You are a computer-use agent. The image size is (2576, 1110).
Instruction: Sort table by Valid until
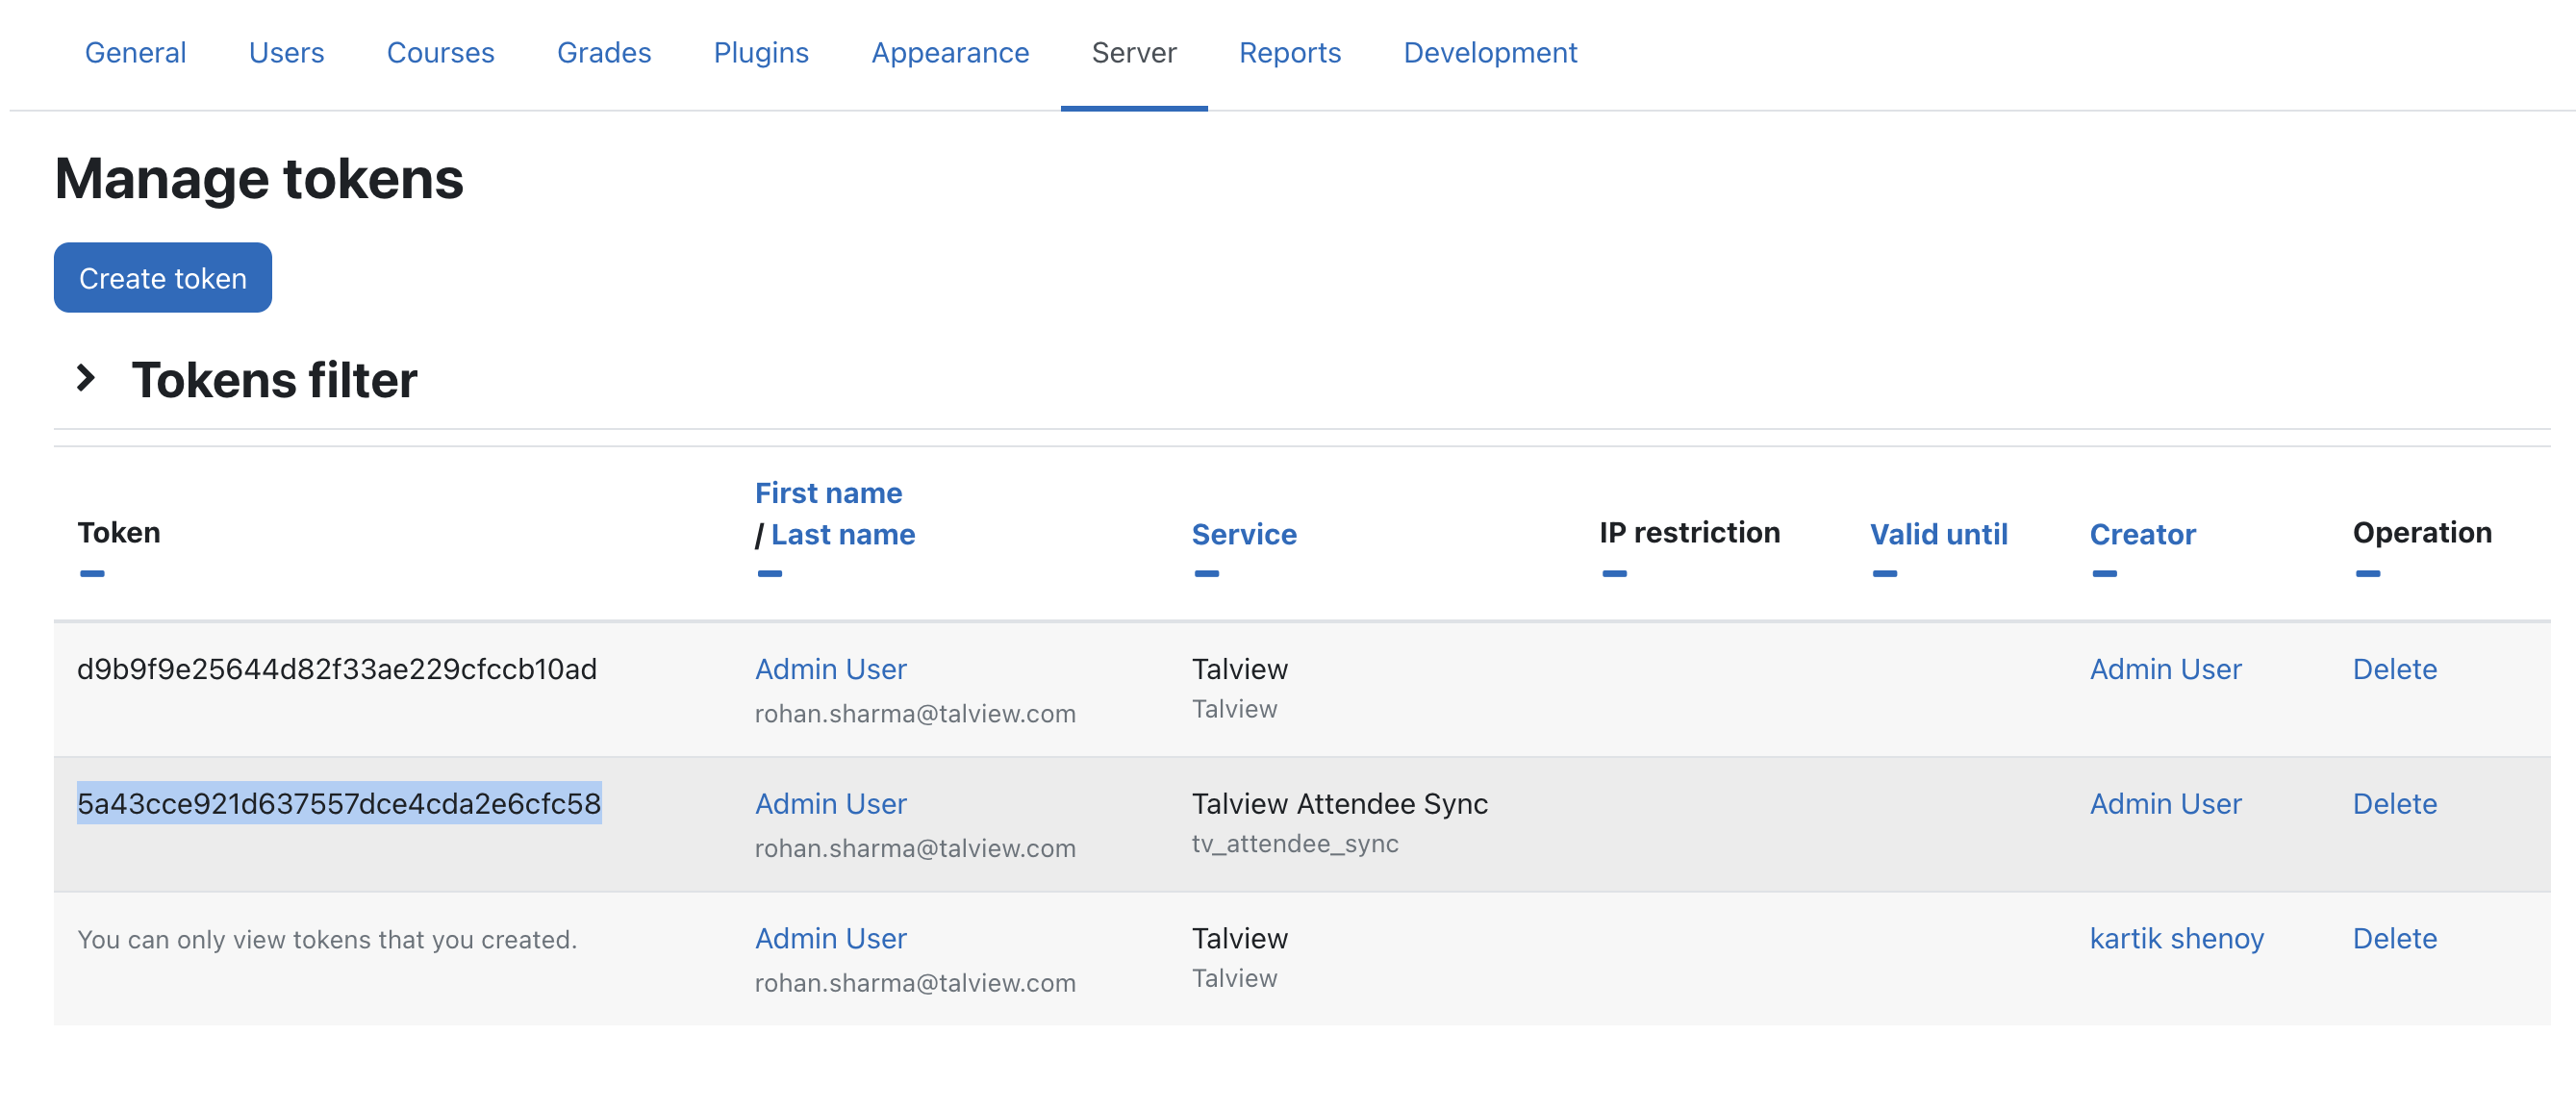tap(1938, 534)
